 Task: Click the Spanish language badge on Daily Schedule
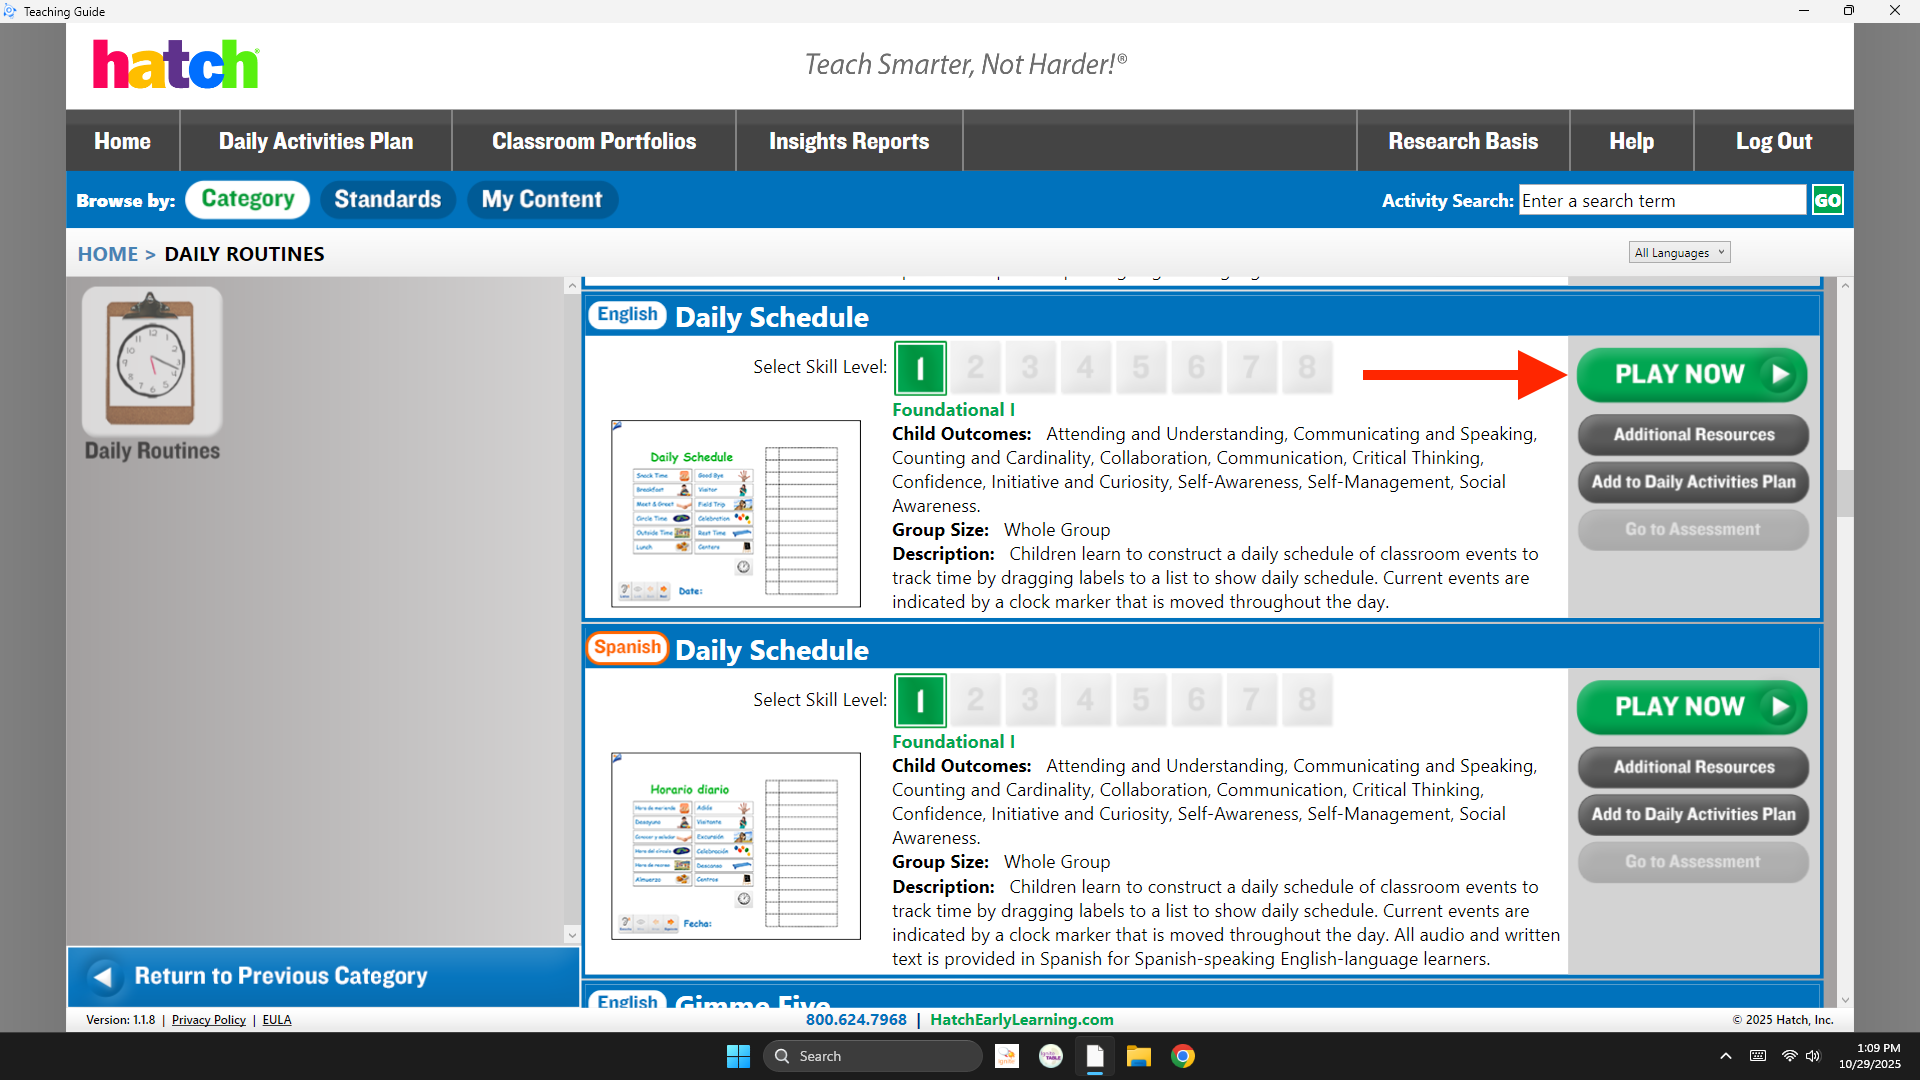click(x=627, y=648)
